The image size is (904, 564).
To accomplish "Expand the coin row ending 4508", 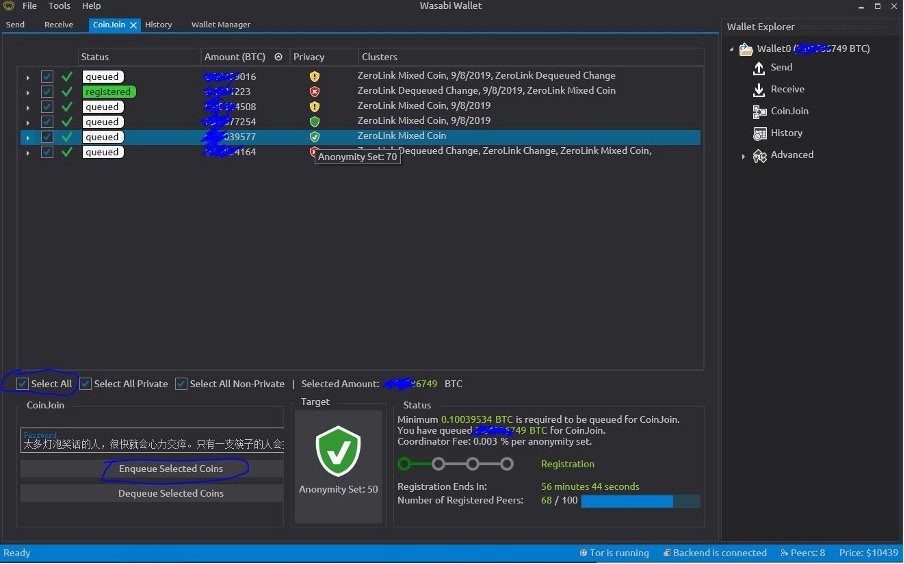I will coord(28,107).
